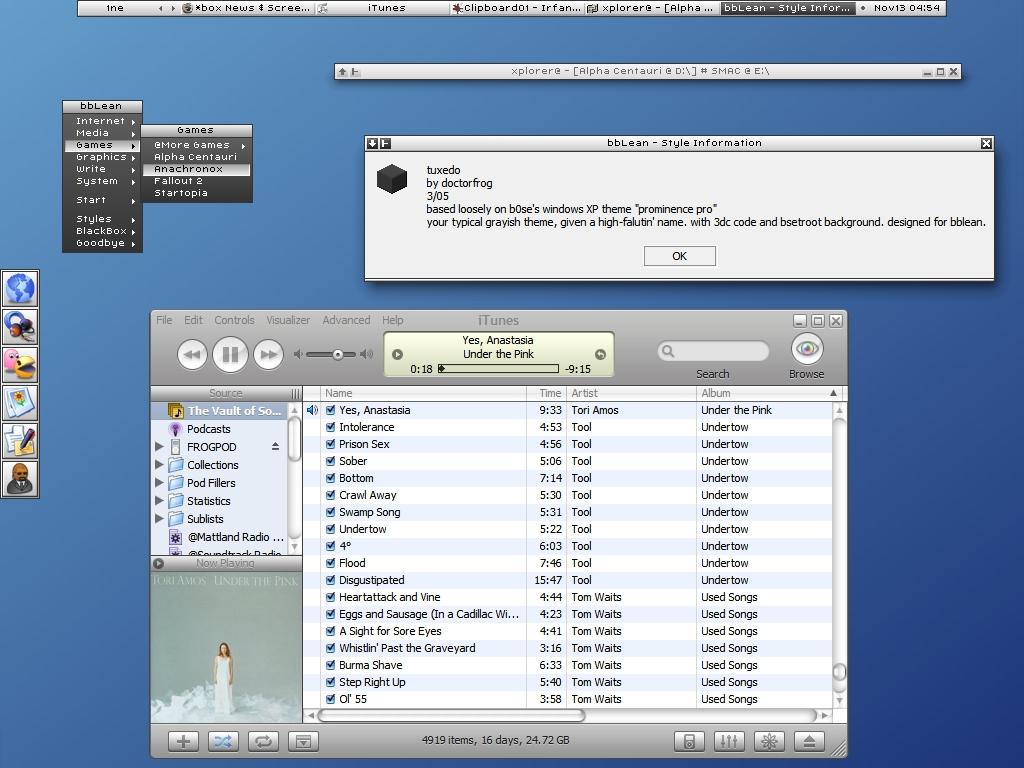Click the add playlist plus button
Viewport: 1024px width, 768px height.
[184, 741]
